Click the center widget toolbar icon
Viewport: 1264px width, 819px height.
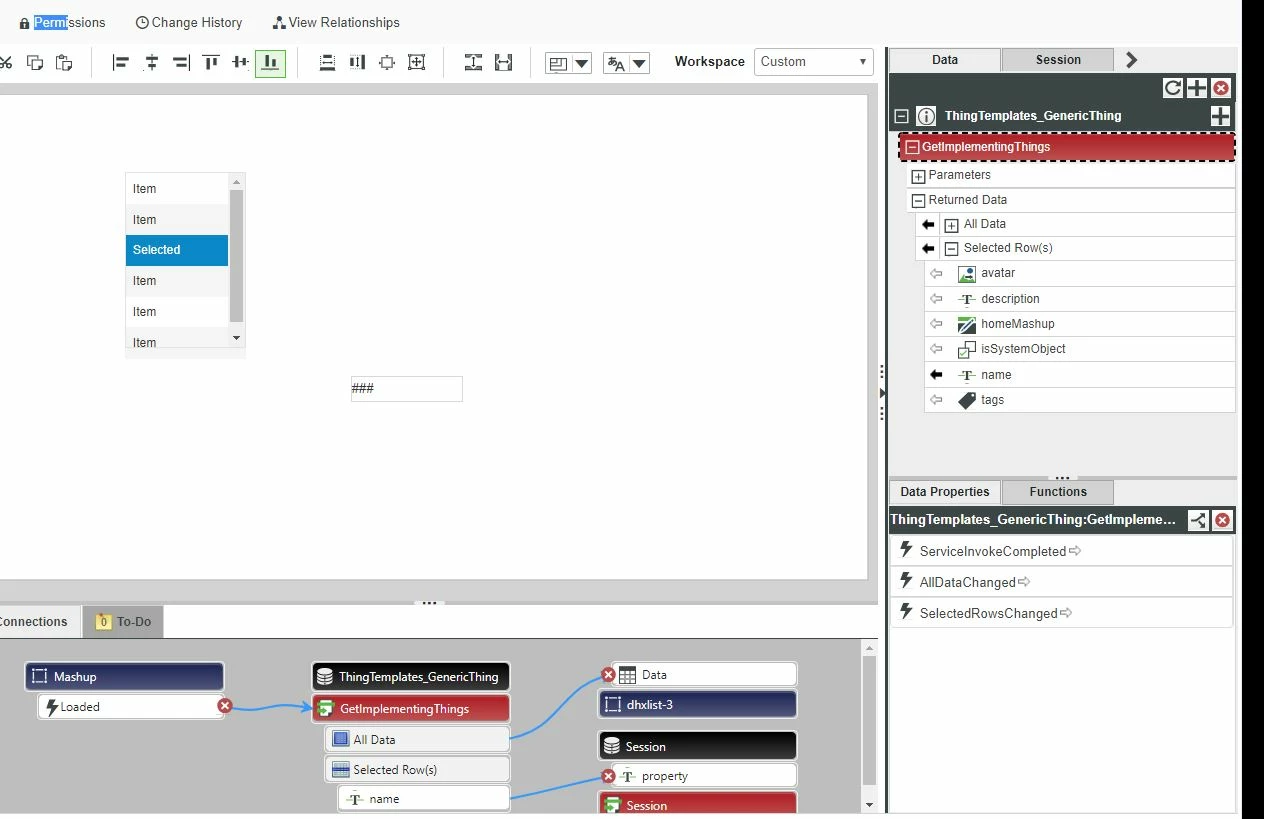(x=387, y=62)
